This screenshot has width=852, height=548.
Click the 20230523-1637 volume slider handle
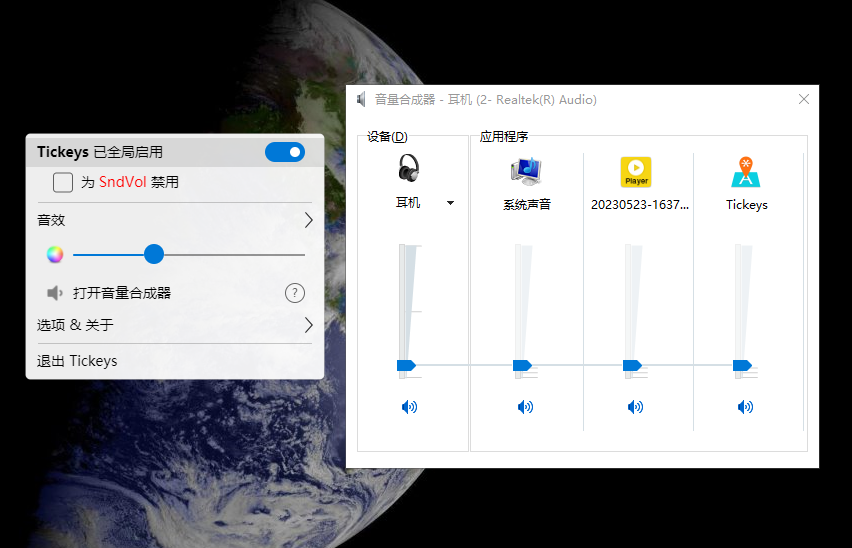[x=632, y=366]
